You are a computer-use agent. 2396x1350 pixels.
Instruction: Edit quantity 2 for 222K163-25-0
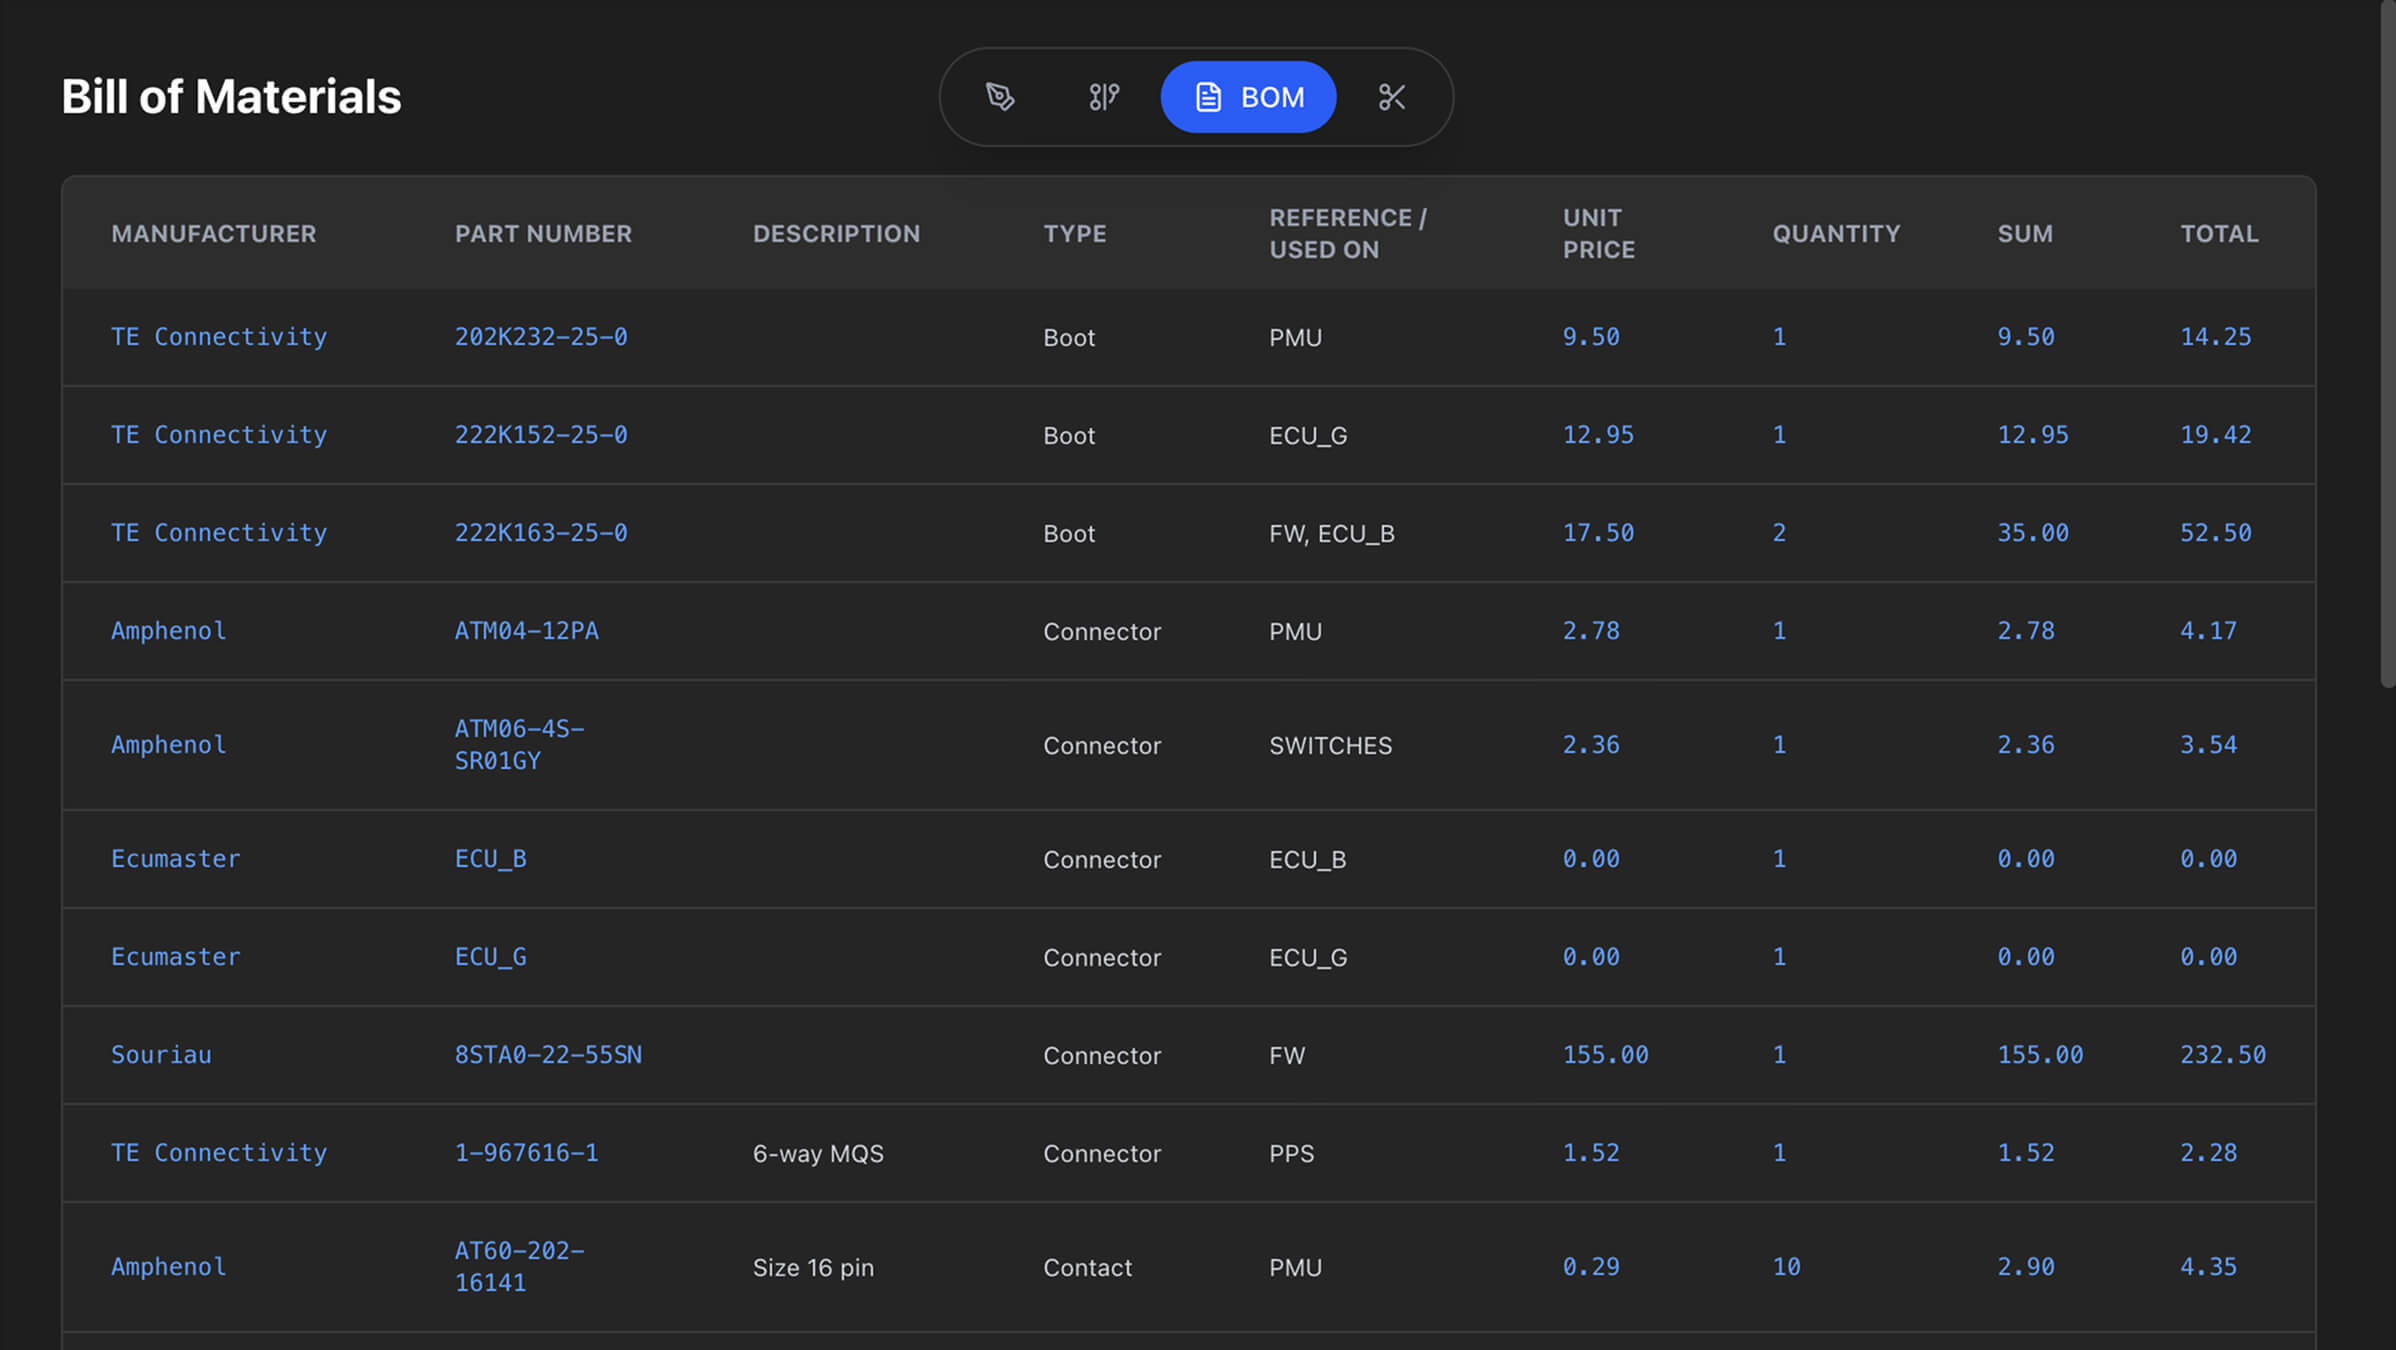tap(1779, 533)
